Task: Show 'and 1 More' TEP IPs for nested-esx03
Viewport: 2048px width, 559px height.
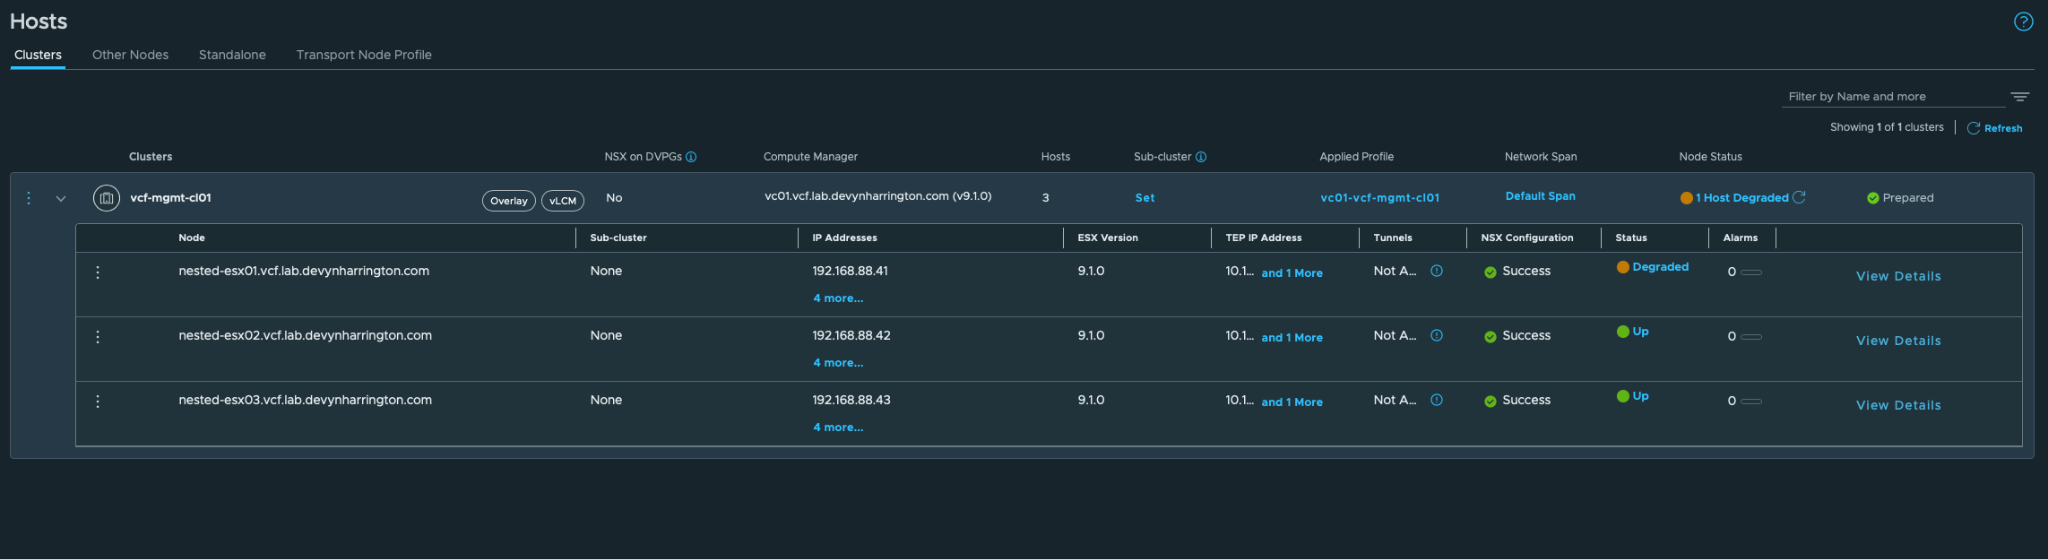Action: click(1292, 402)
